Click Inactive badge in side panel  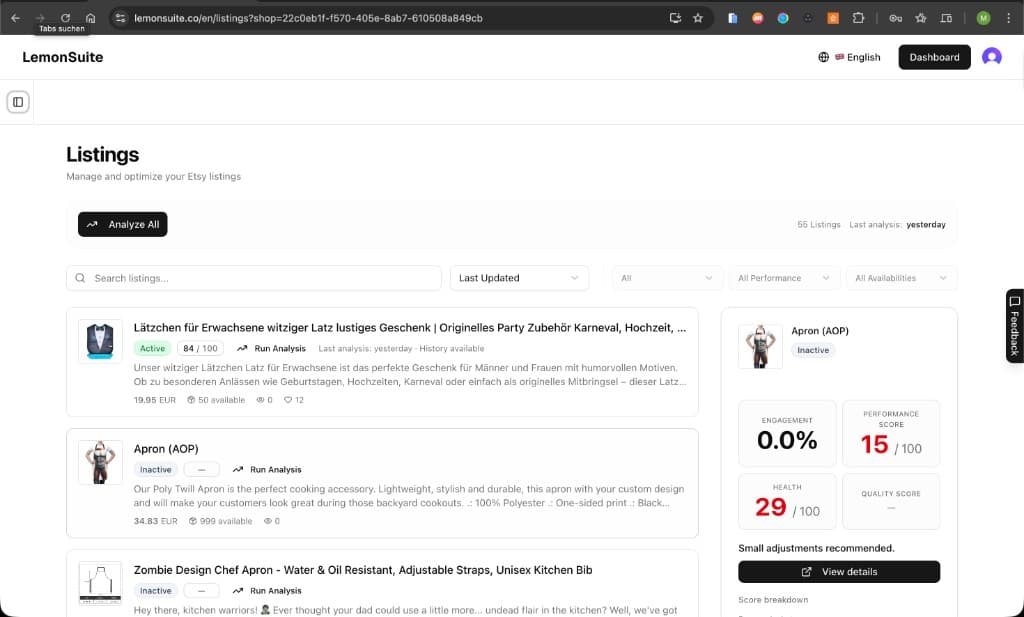coord(813,351)
